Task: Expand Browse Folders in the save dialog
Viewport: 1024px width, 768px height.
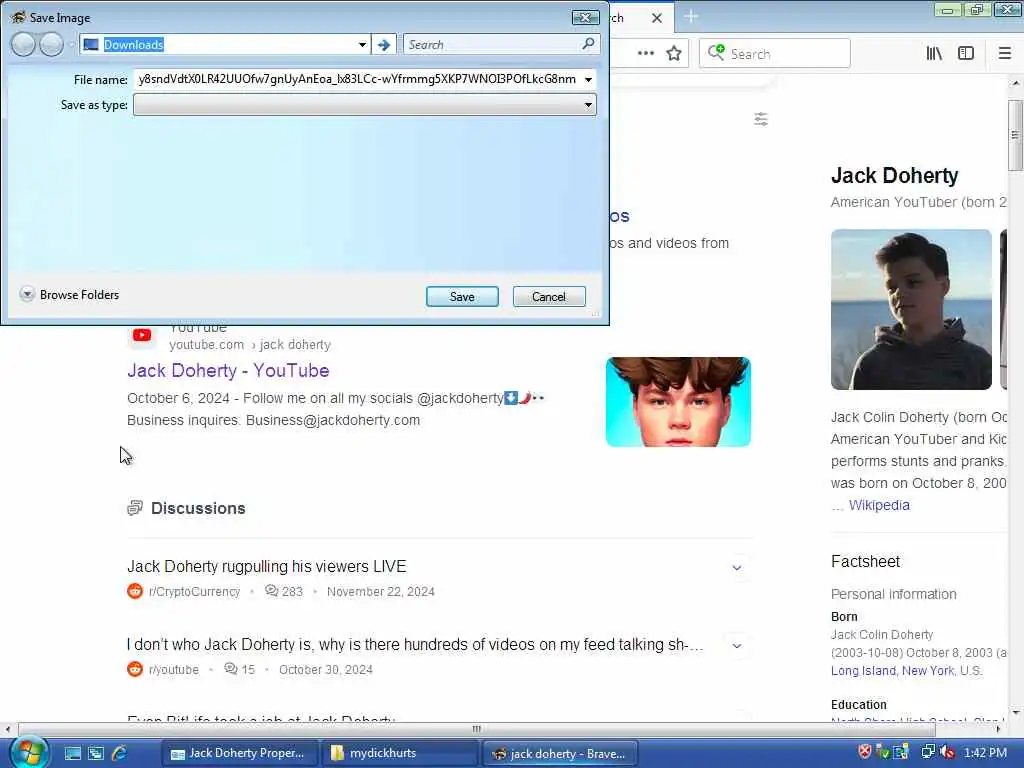Action: (69, 295)
